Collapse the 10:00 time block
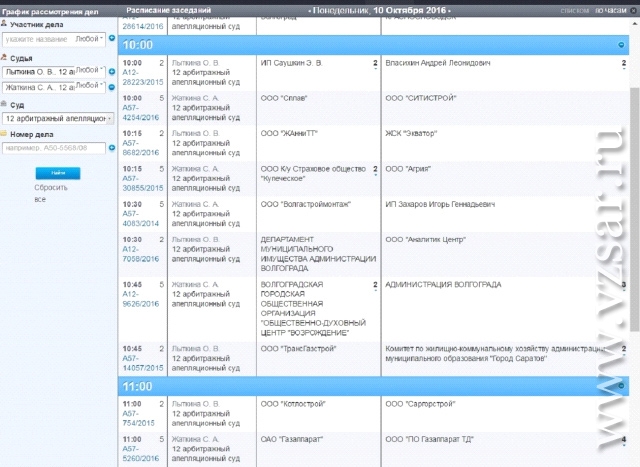Image resolution: width=640 pixels, height=467 pixels. [x=622, y=46]
